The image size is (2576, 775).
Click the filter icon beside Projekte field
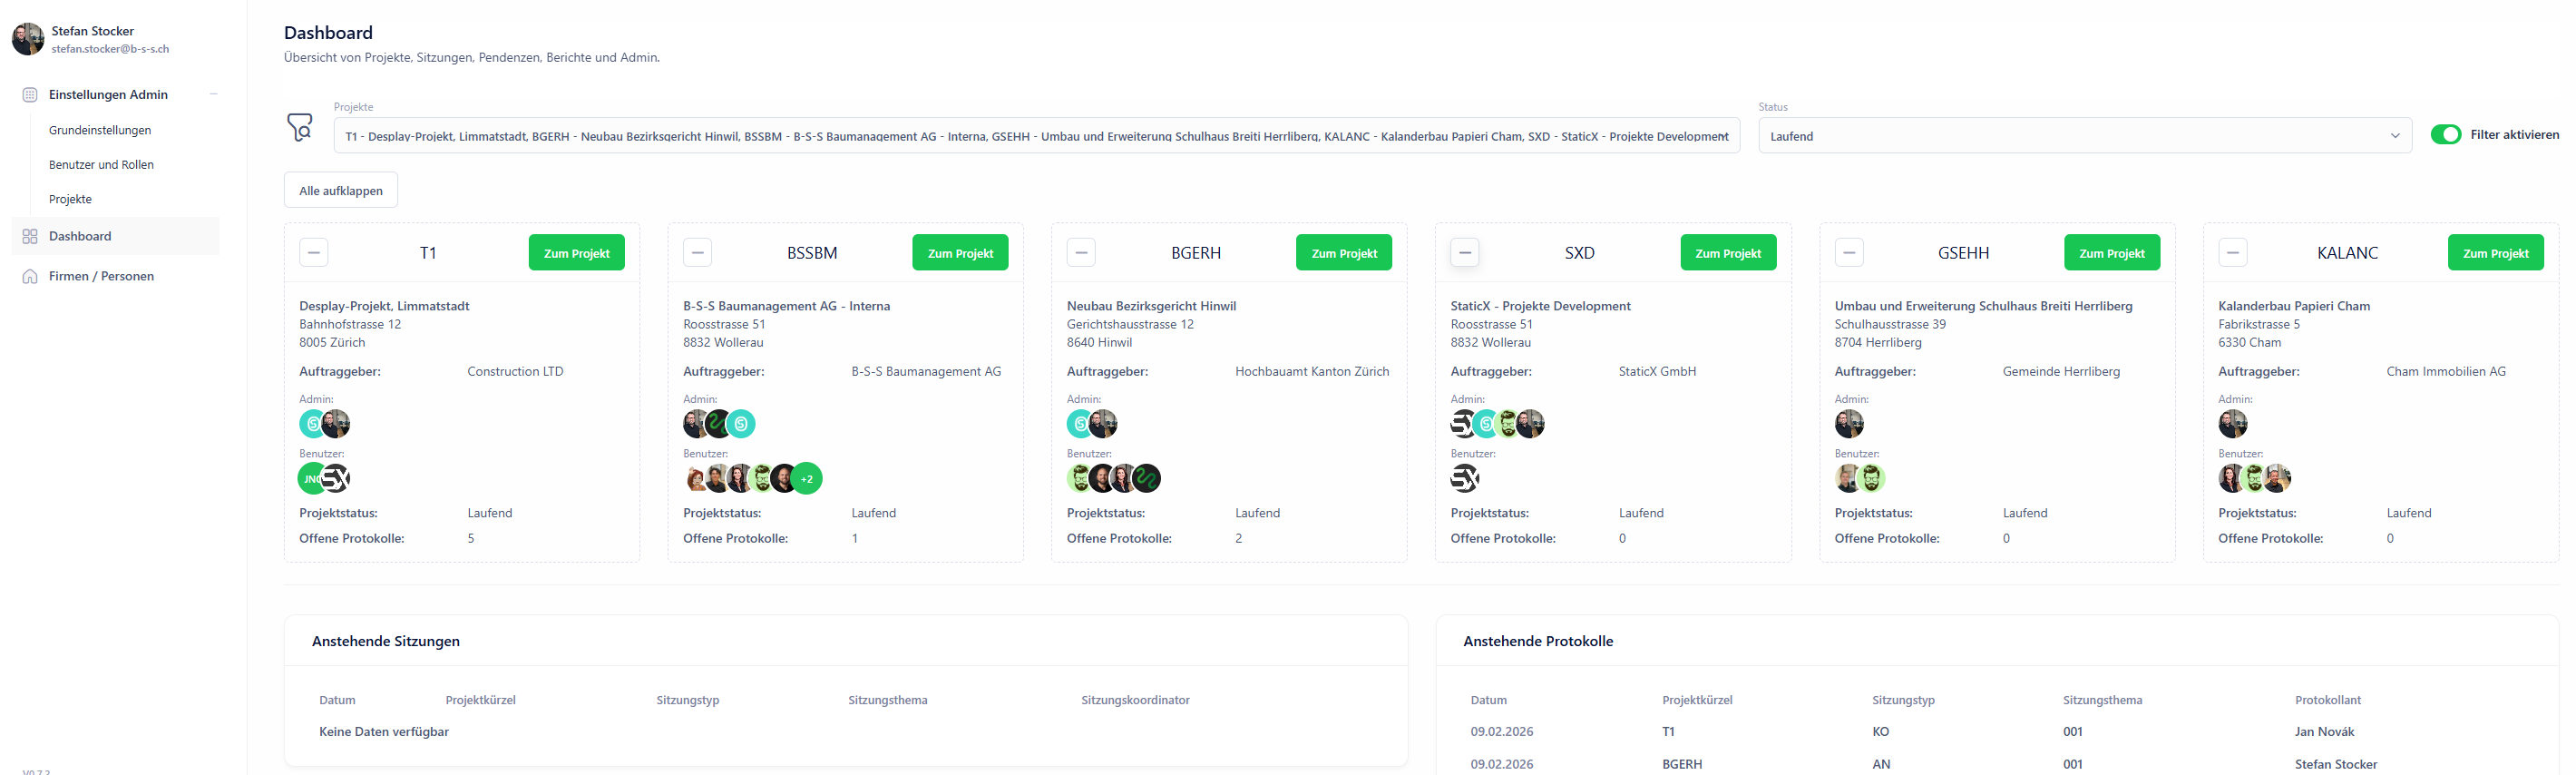(x=300, y=127)
